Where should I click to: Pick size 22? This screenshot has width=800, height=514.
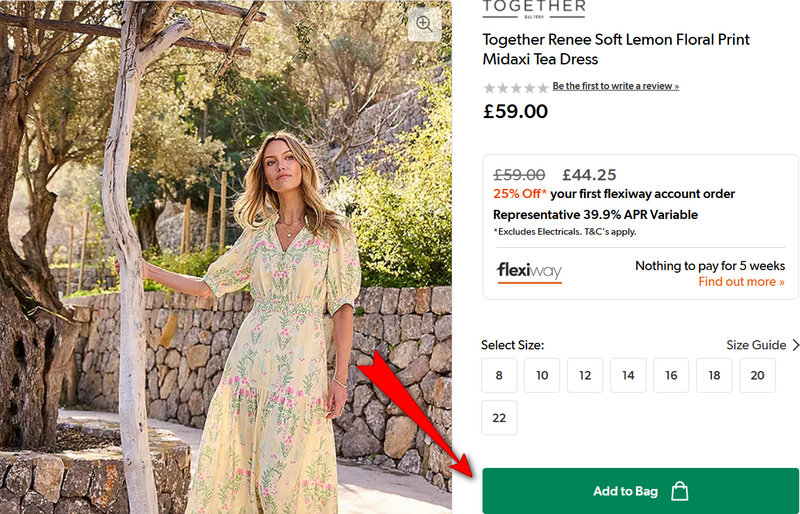(x=499, y=417)
